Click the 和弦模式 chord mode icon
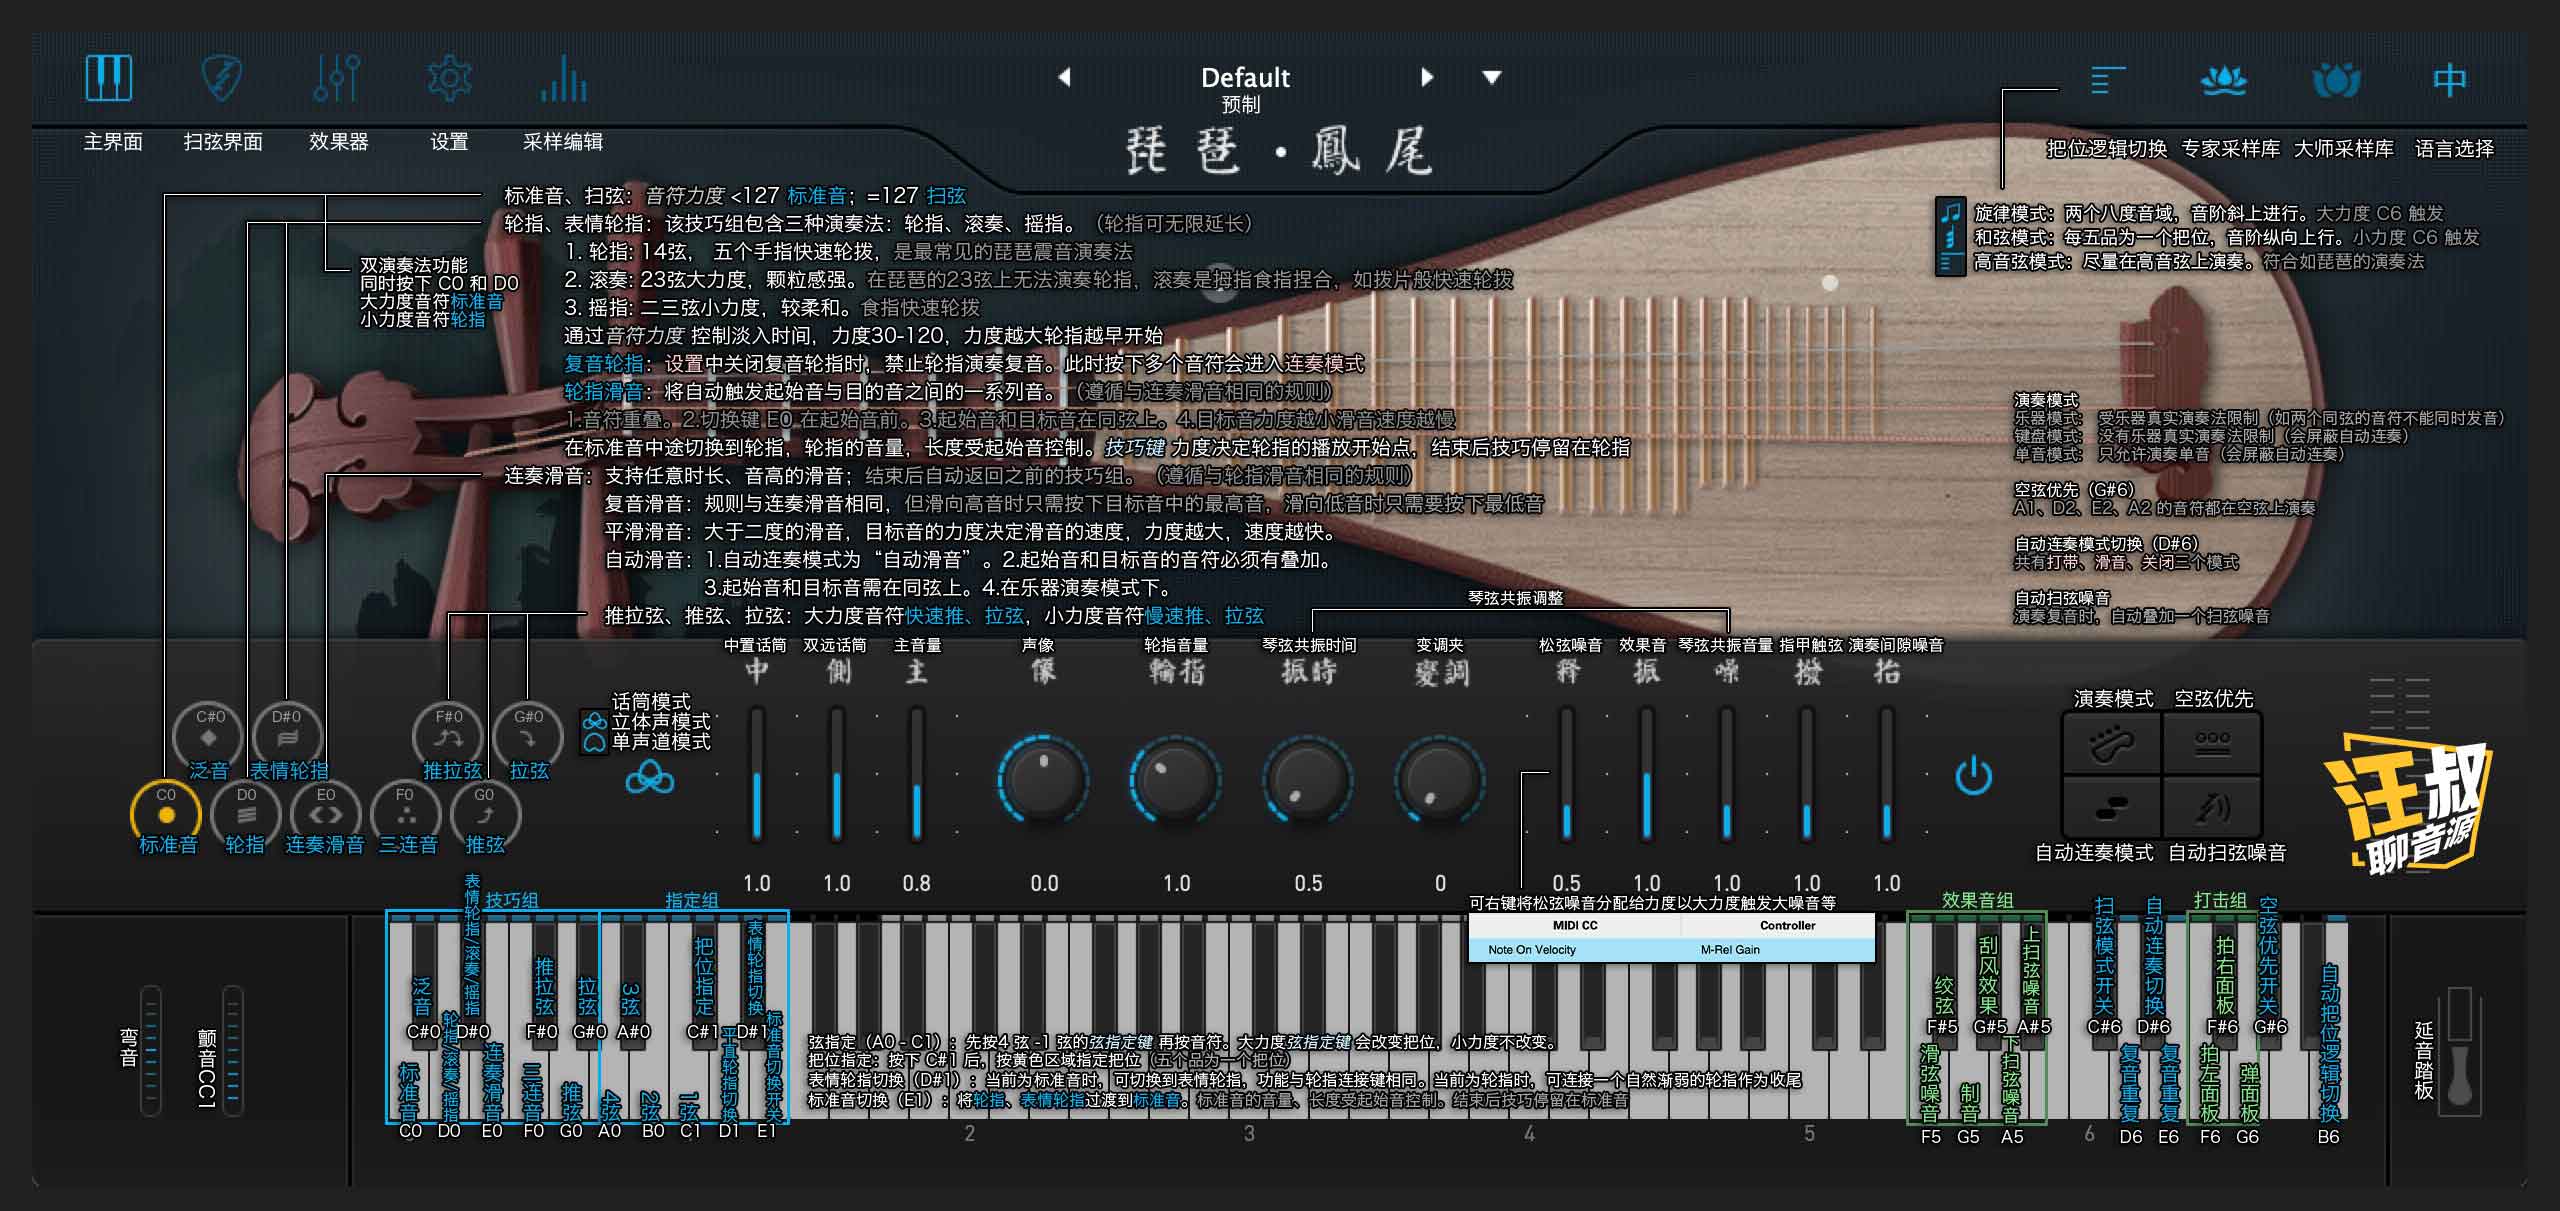 [1950, 238]
